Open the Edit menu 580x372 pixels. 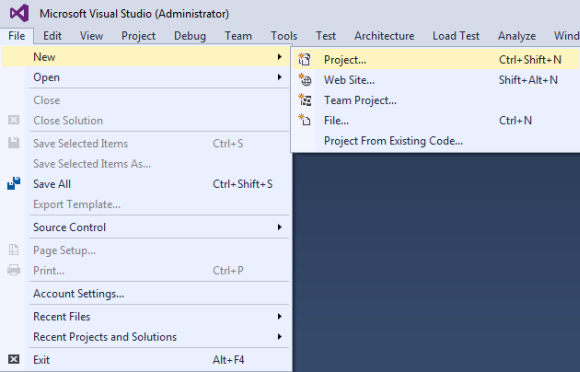(x=52, y=36)
